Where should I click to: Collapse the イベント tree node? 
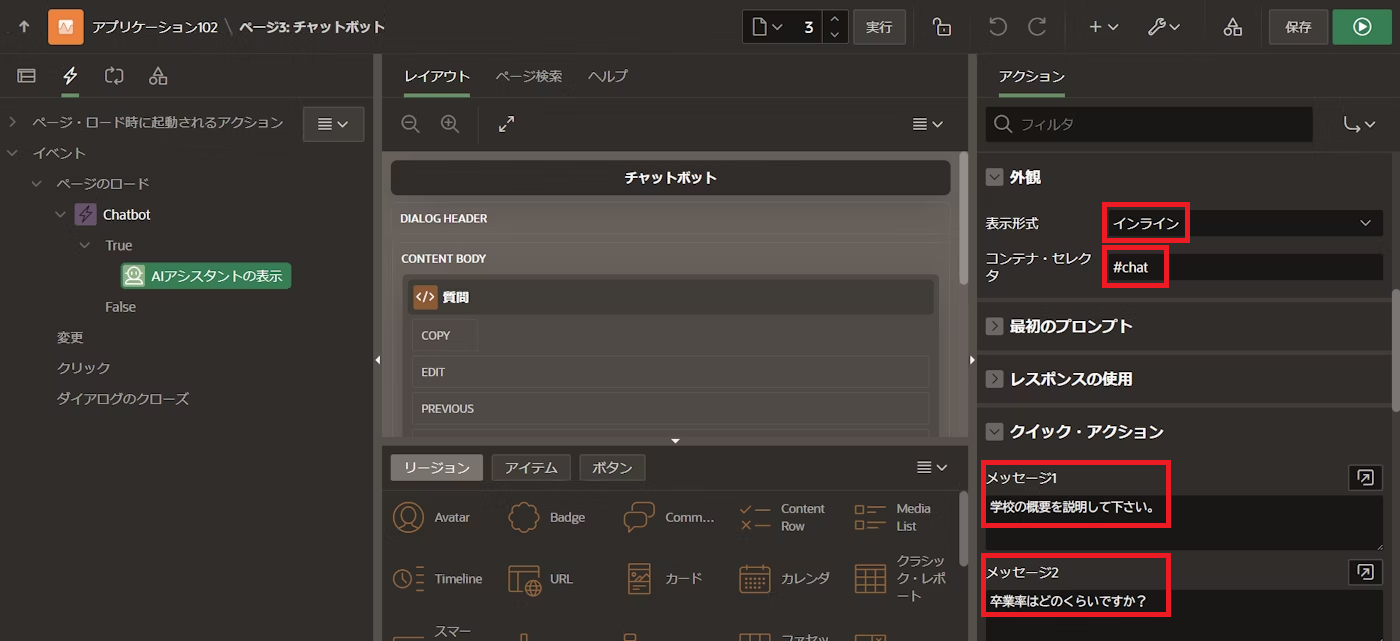click(13, 153)
